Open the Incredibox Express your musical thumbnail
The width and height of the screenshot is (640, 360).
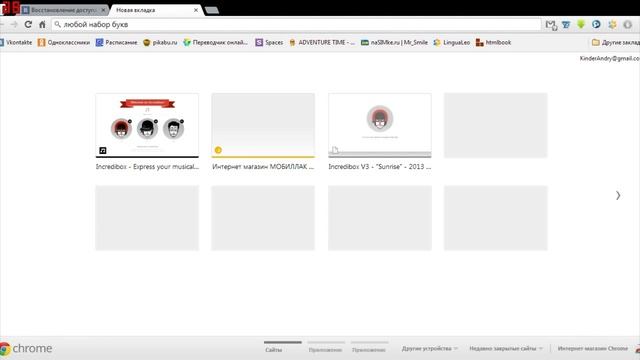pyautogui.click(x=147, y=125)
